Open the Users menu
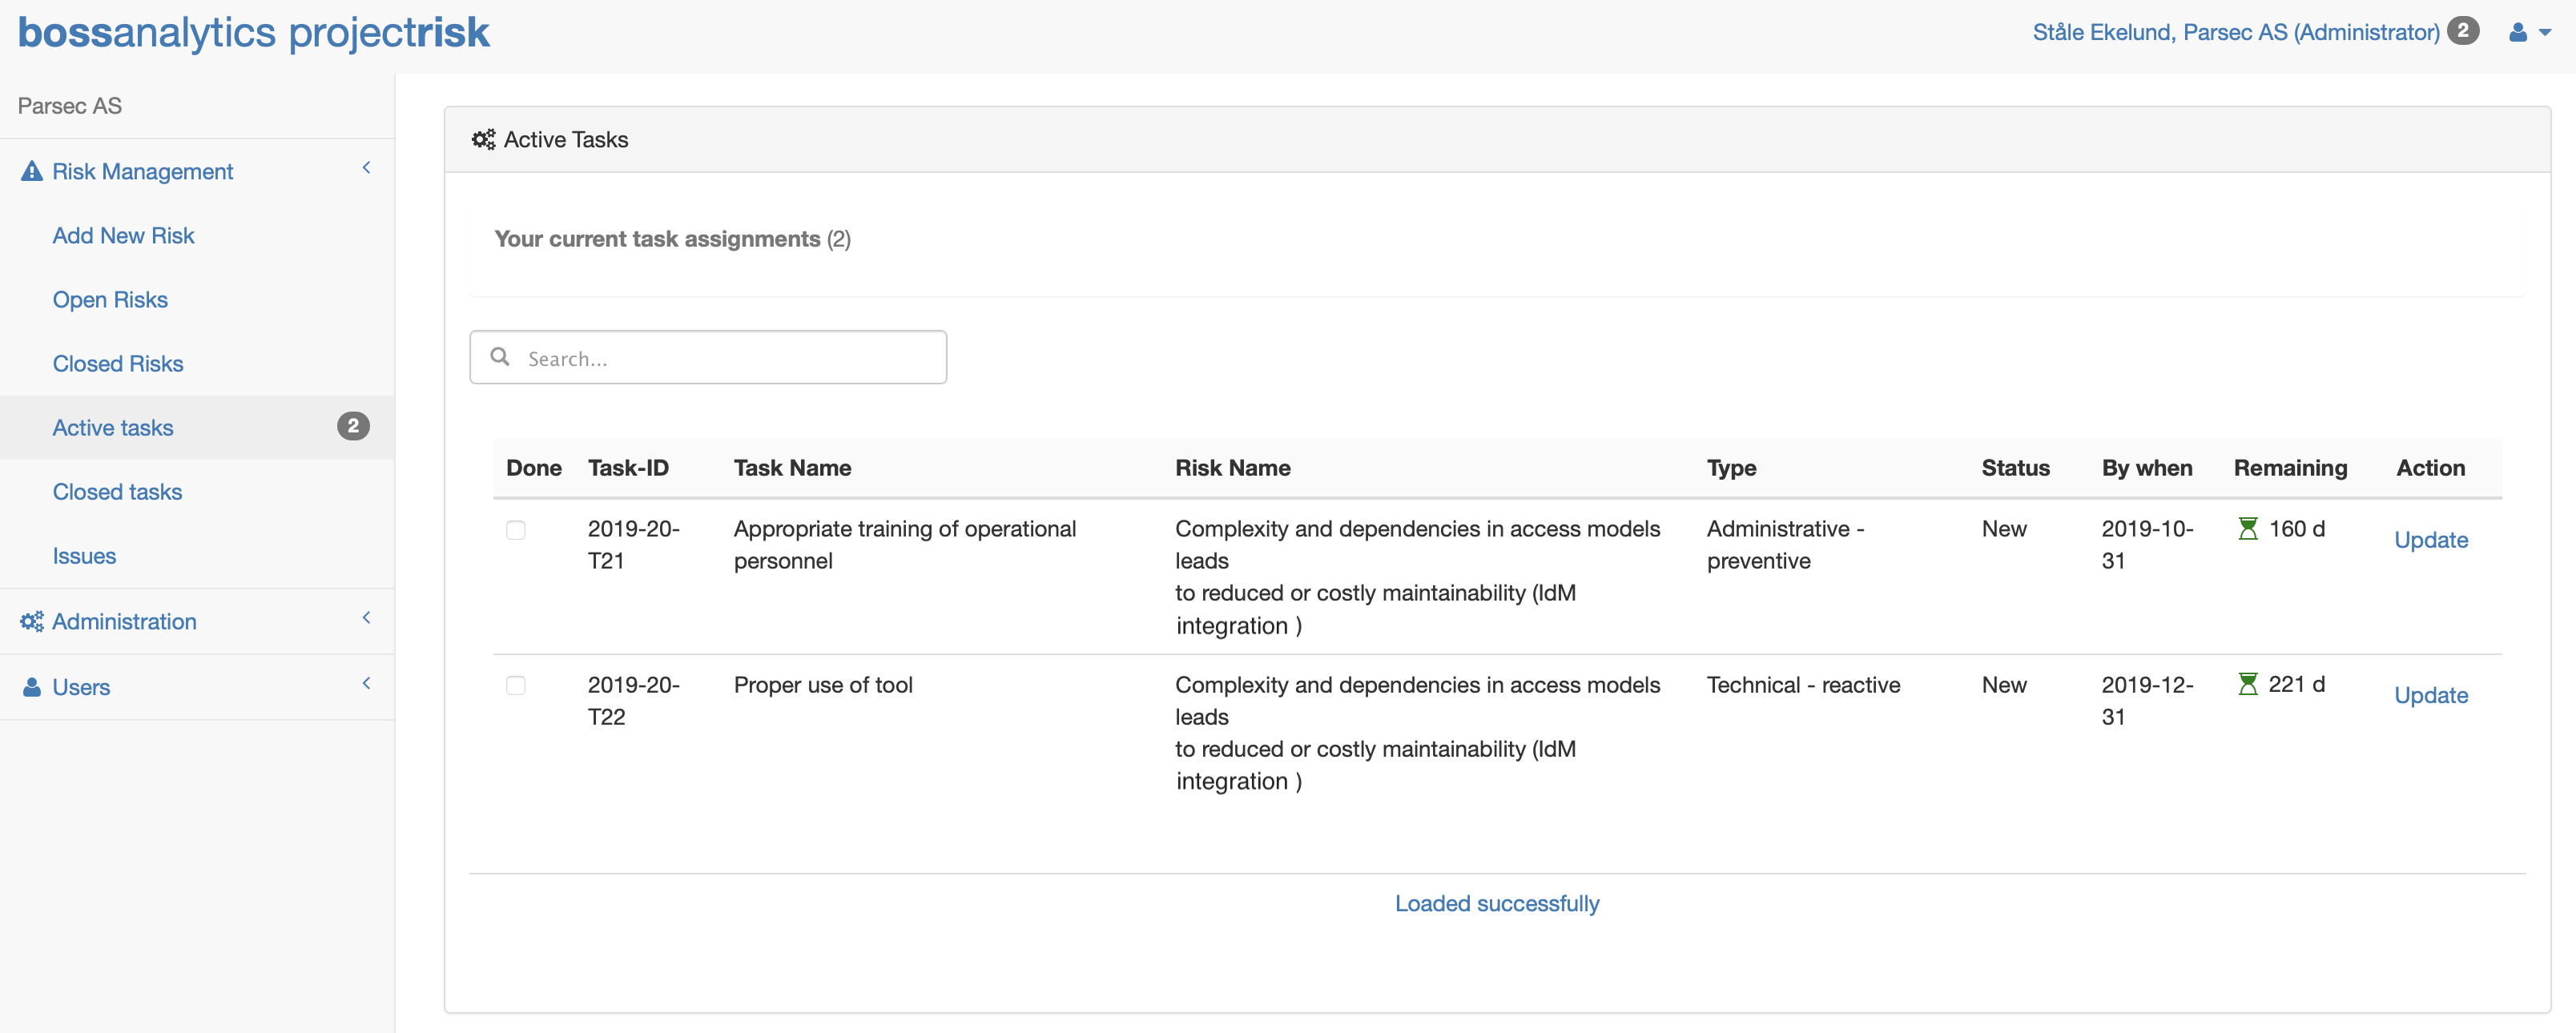The width and height of the screenshot is (2576, 1033). (x=81, y=687)
